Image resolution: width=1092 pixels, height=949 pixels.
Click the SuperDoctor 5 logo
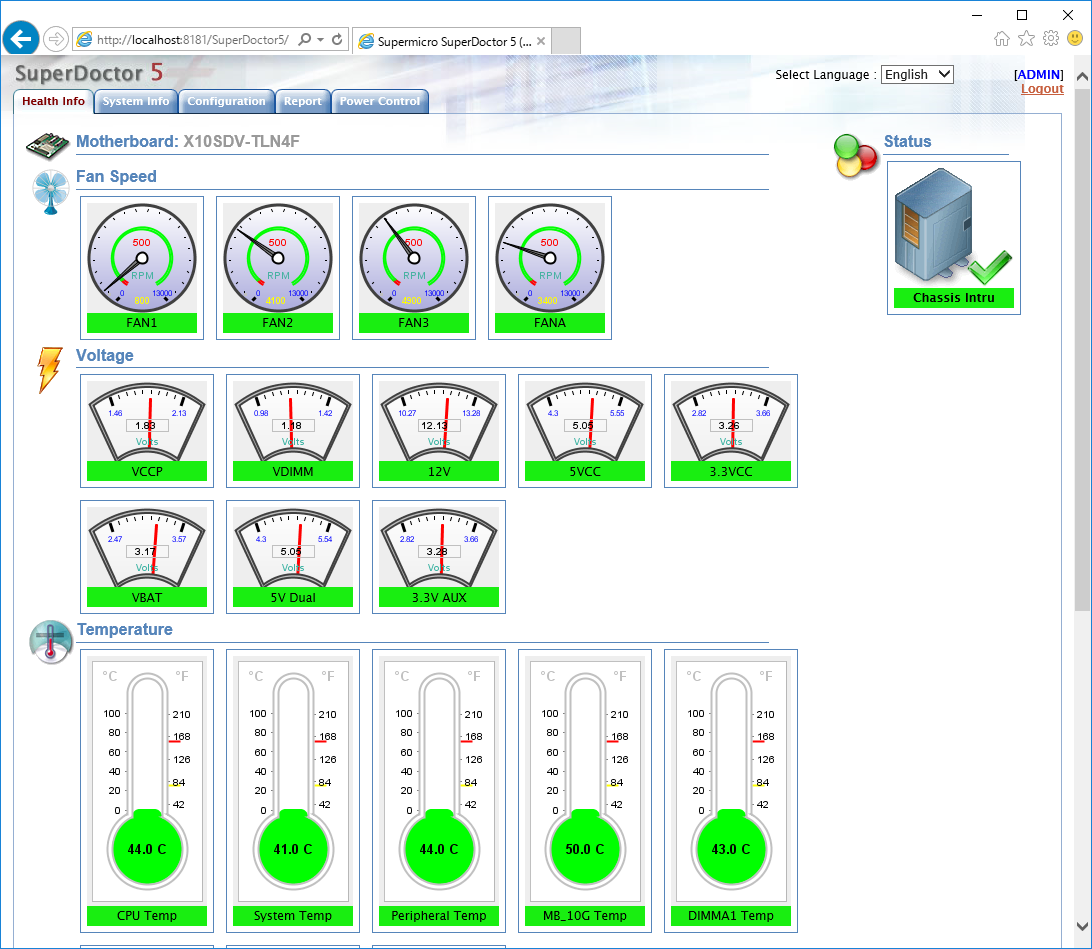tap(88, 72)
